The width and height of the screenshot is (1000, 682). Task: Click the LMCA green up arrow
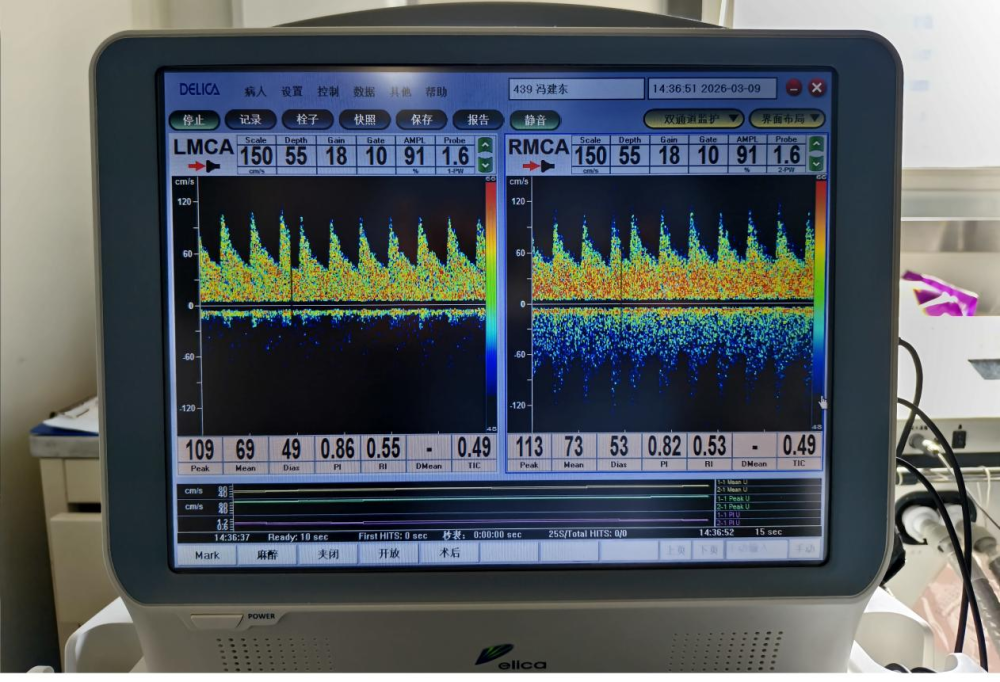(x=485, y=145)
